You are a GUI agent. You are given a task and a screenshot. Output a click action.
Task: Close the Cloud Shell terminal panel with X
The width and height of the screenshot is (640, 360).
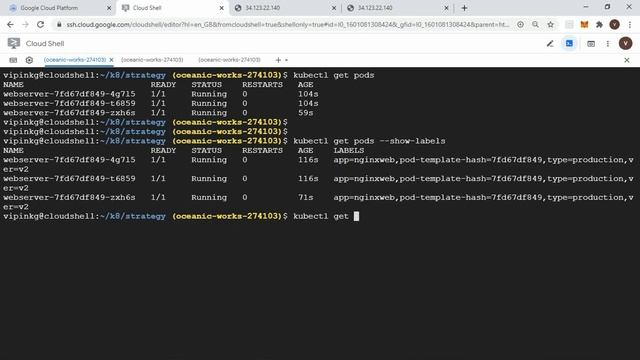point(627,60)
